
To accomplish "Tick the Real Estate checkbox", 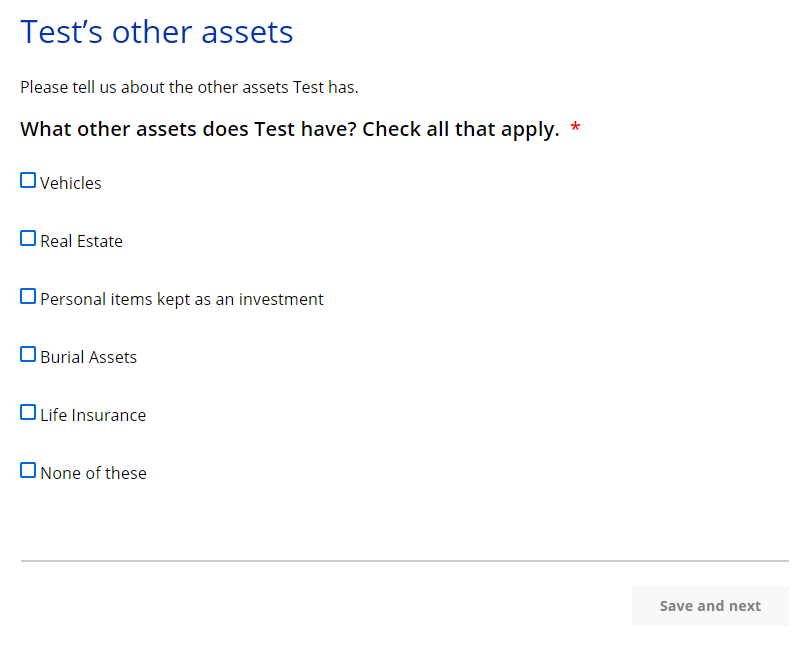I will (x=28, y=239).
